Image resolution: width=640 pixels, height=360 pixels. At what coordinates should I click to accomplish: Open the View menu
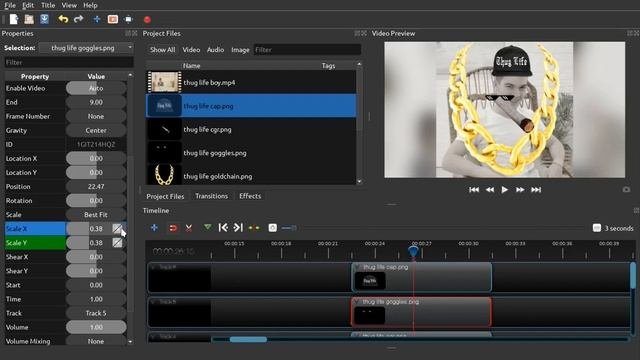pos(69,5)
